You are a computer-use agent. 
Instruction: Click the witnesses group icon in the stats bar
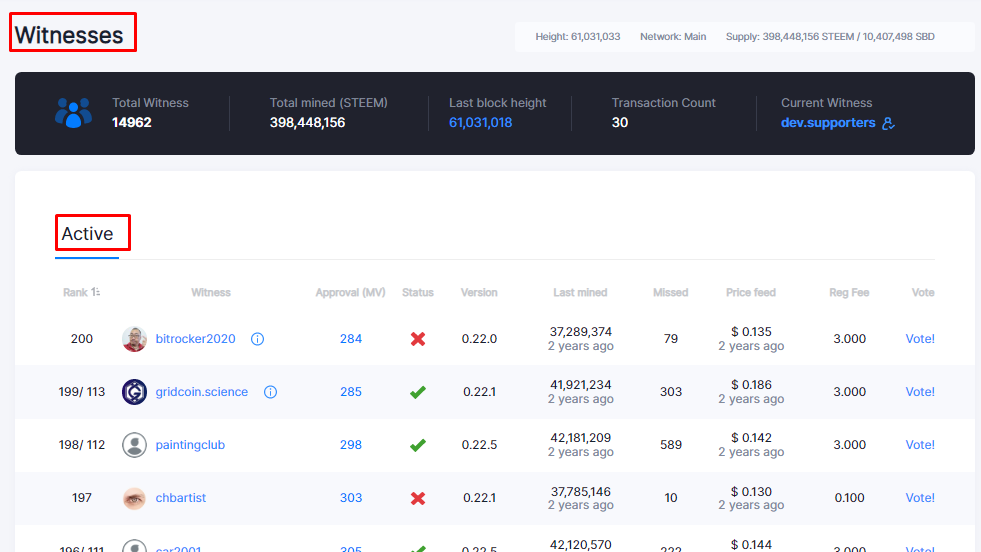pyautogui.click(x=73, y=113)
